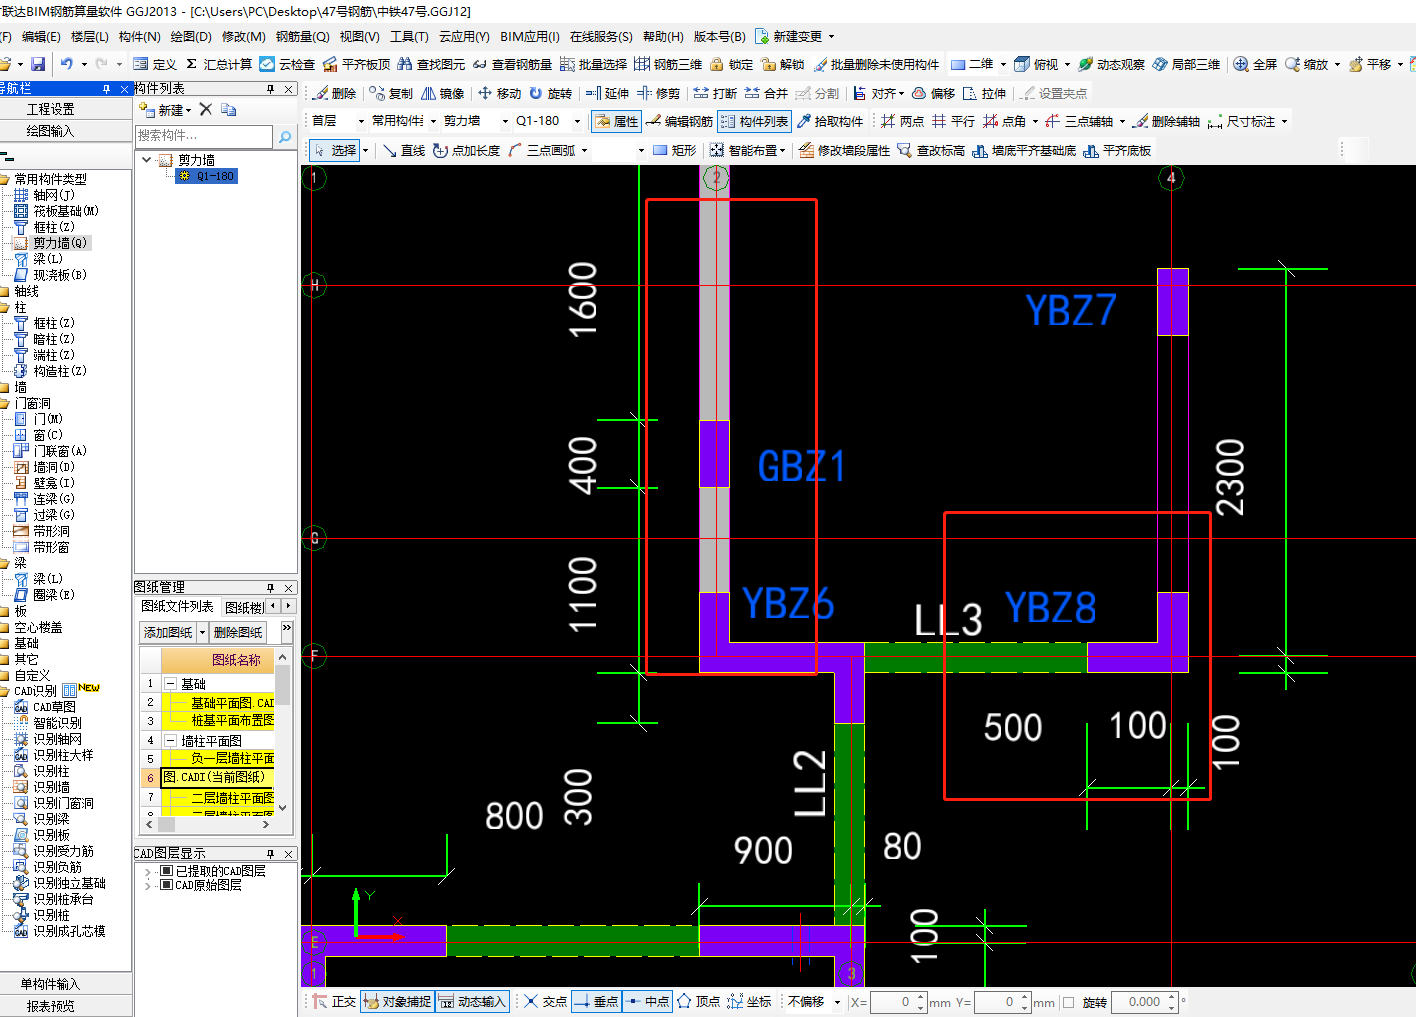Toggle 构件列表 component list button

pos(754,121)
